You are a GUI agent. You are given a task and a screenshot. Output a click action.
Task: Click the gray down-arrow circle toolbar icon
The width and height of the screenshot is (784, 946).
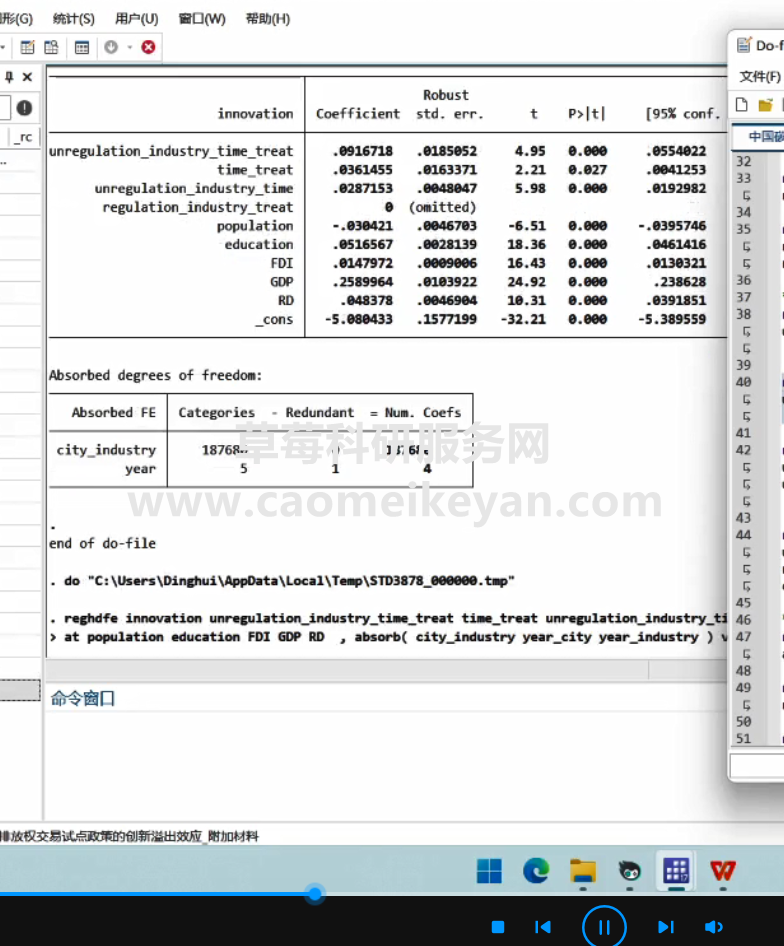(111, 47)
